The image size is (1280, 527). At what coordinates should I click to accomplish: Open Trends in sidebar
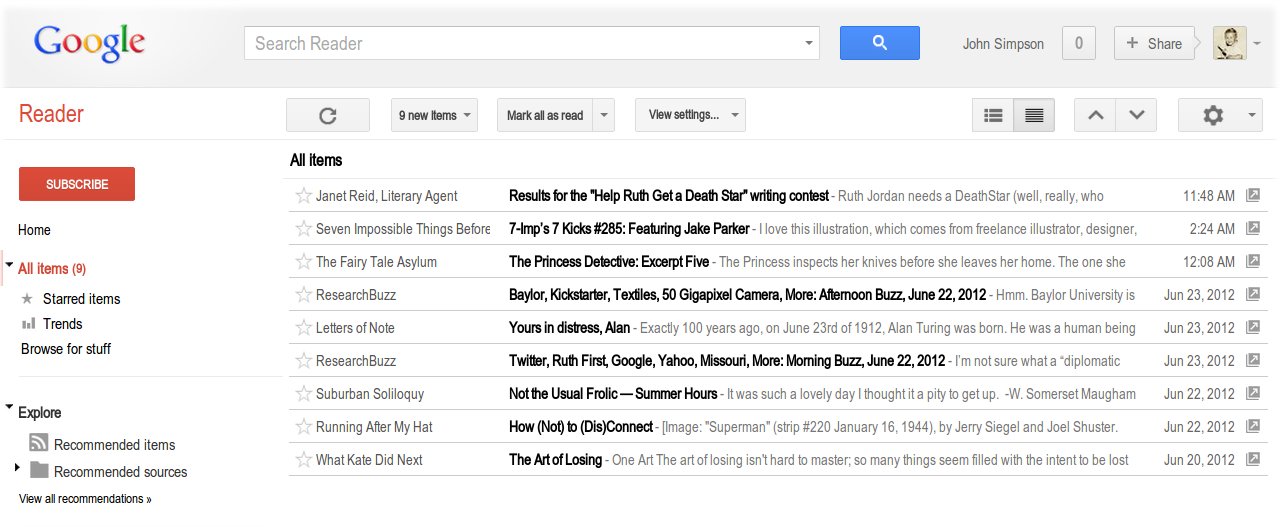62,323
